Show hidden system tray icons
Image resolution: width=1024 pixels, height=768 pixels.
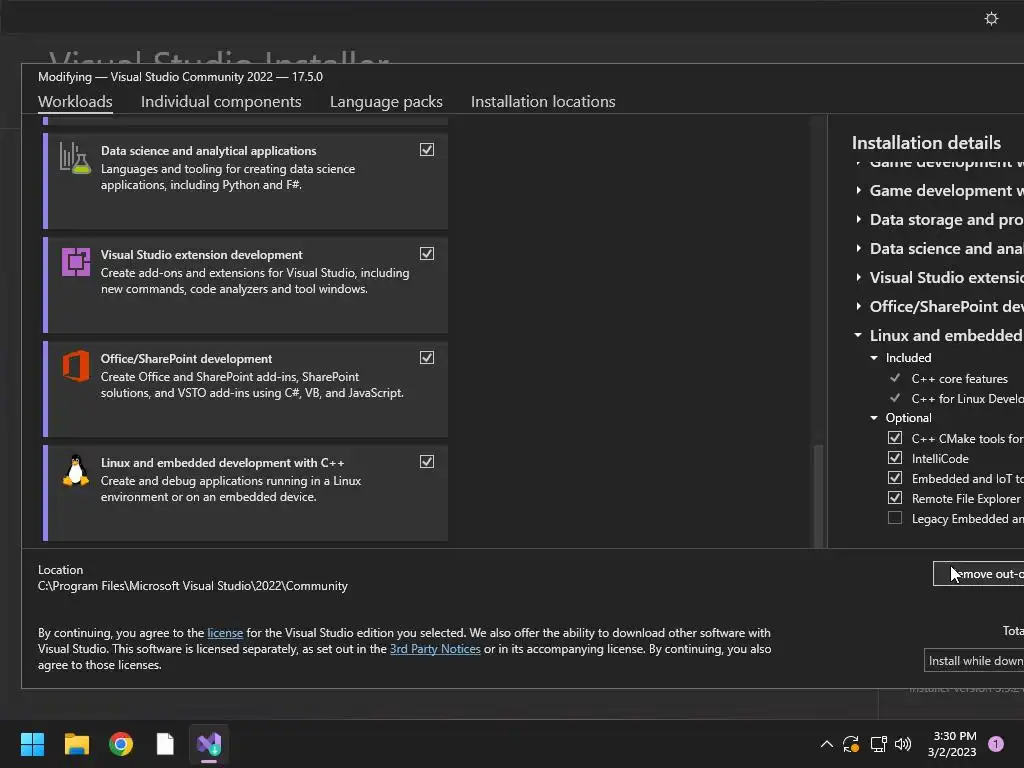(826, 744)
